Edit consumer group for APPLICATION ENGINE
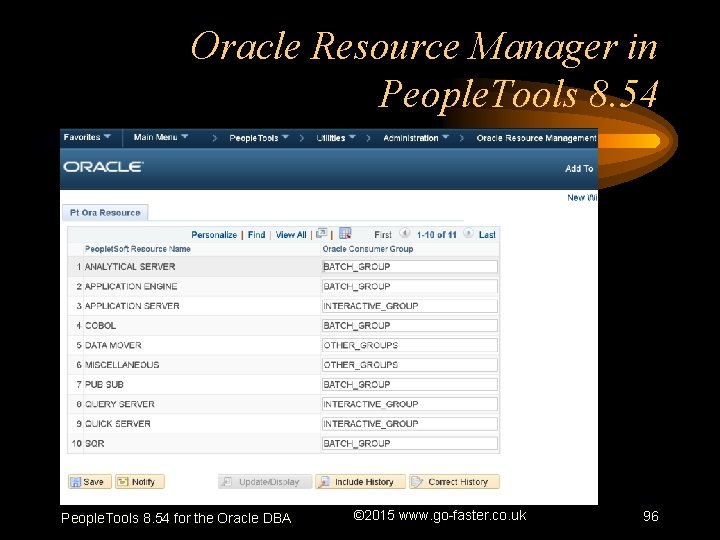Screen dimensions: 720x540 [410, 287]
